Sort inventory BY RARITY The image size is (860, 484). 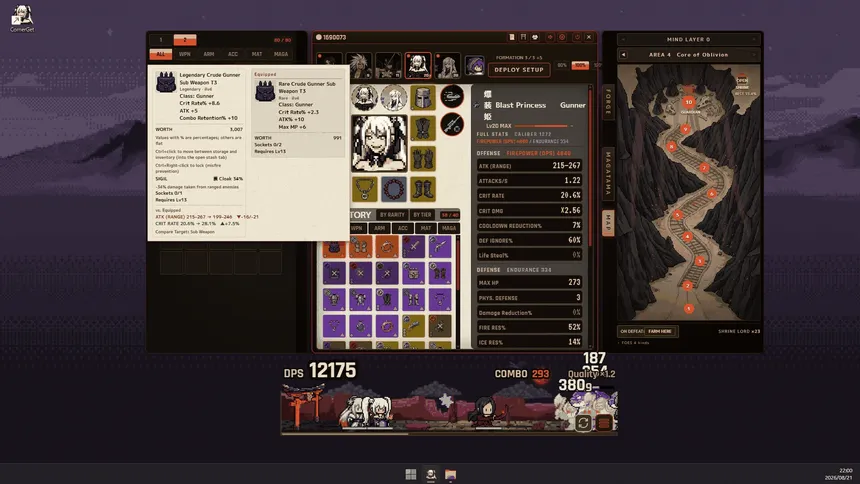[x=392, y=215]
